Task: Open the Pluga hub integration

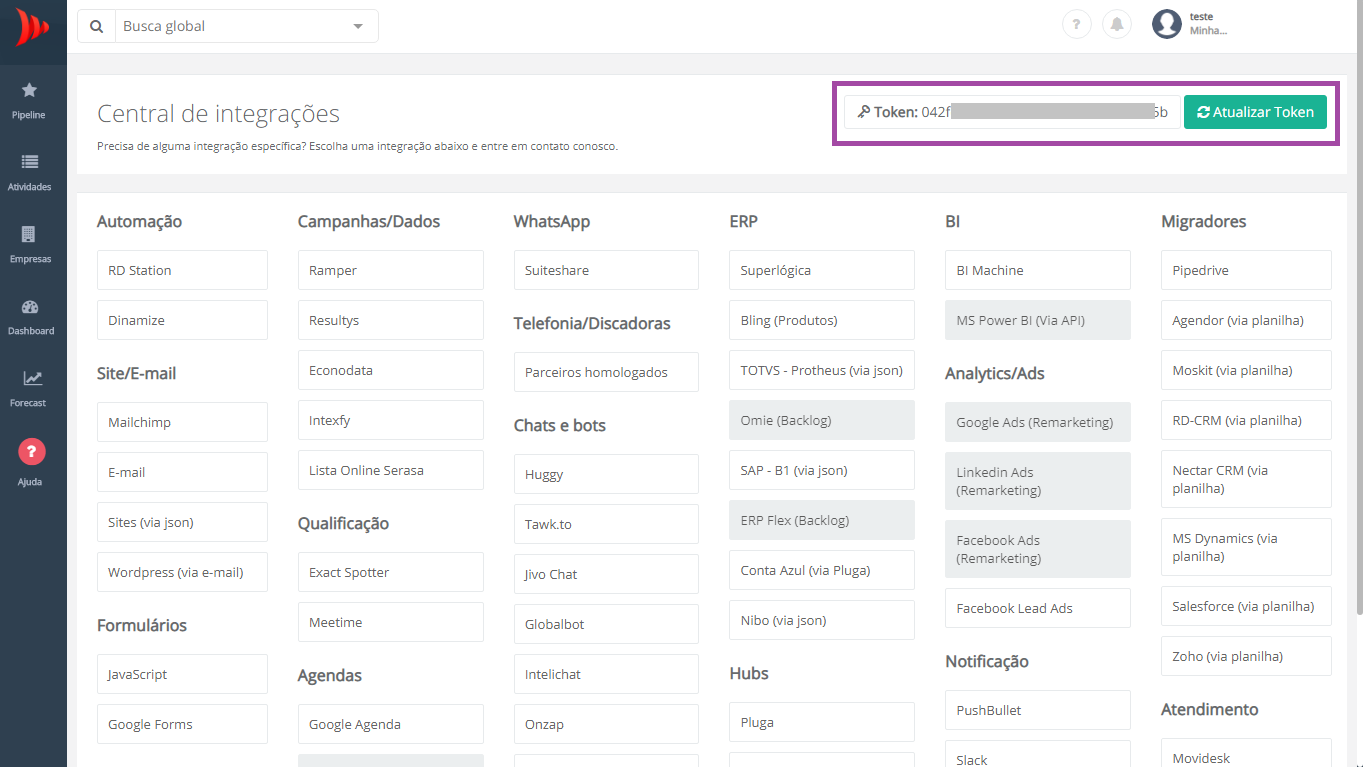Action: pos(822,722)
